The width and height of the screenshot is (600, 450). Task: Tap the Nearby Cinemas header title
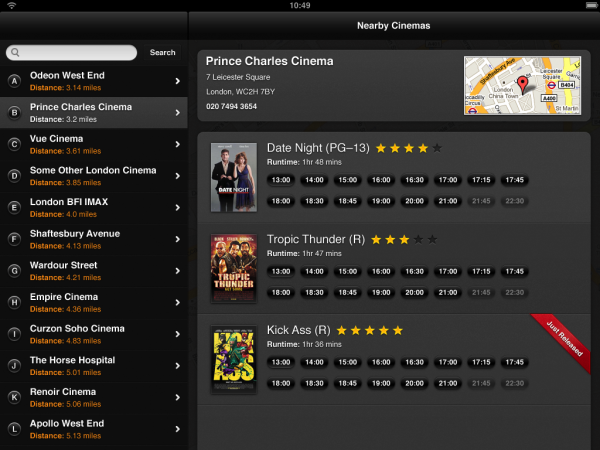coord(393,26)
